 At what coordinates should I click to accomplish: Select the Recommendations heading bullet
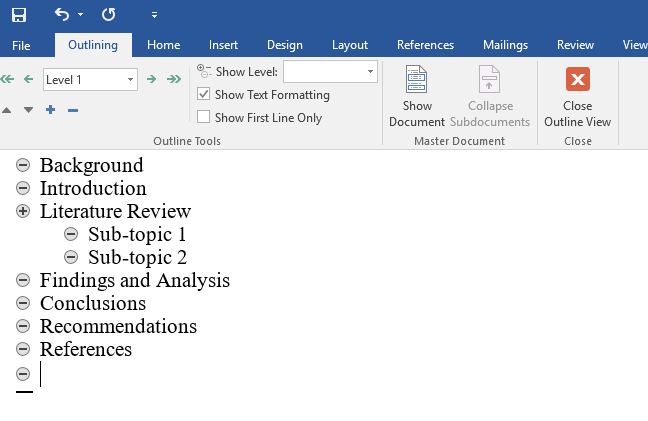click(23, 326)
